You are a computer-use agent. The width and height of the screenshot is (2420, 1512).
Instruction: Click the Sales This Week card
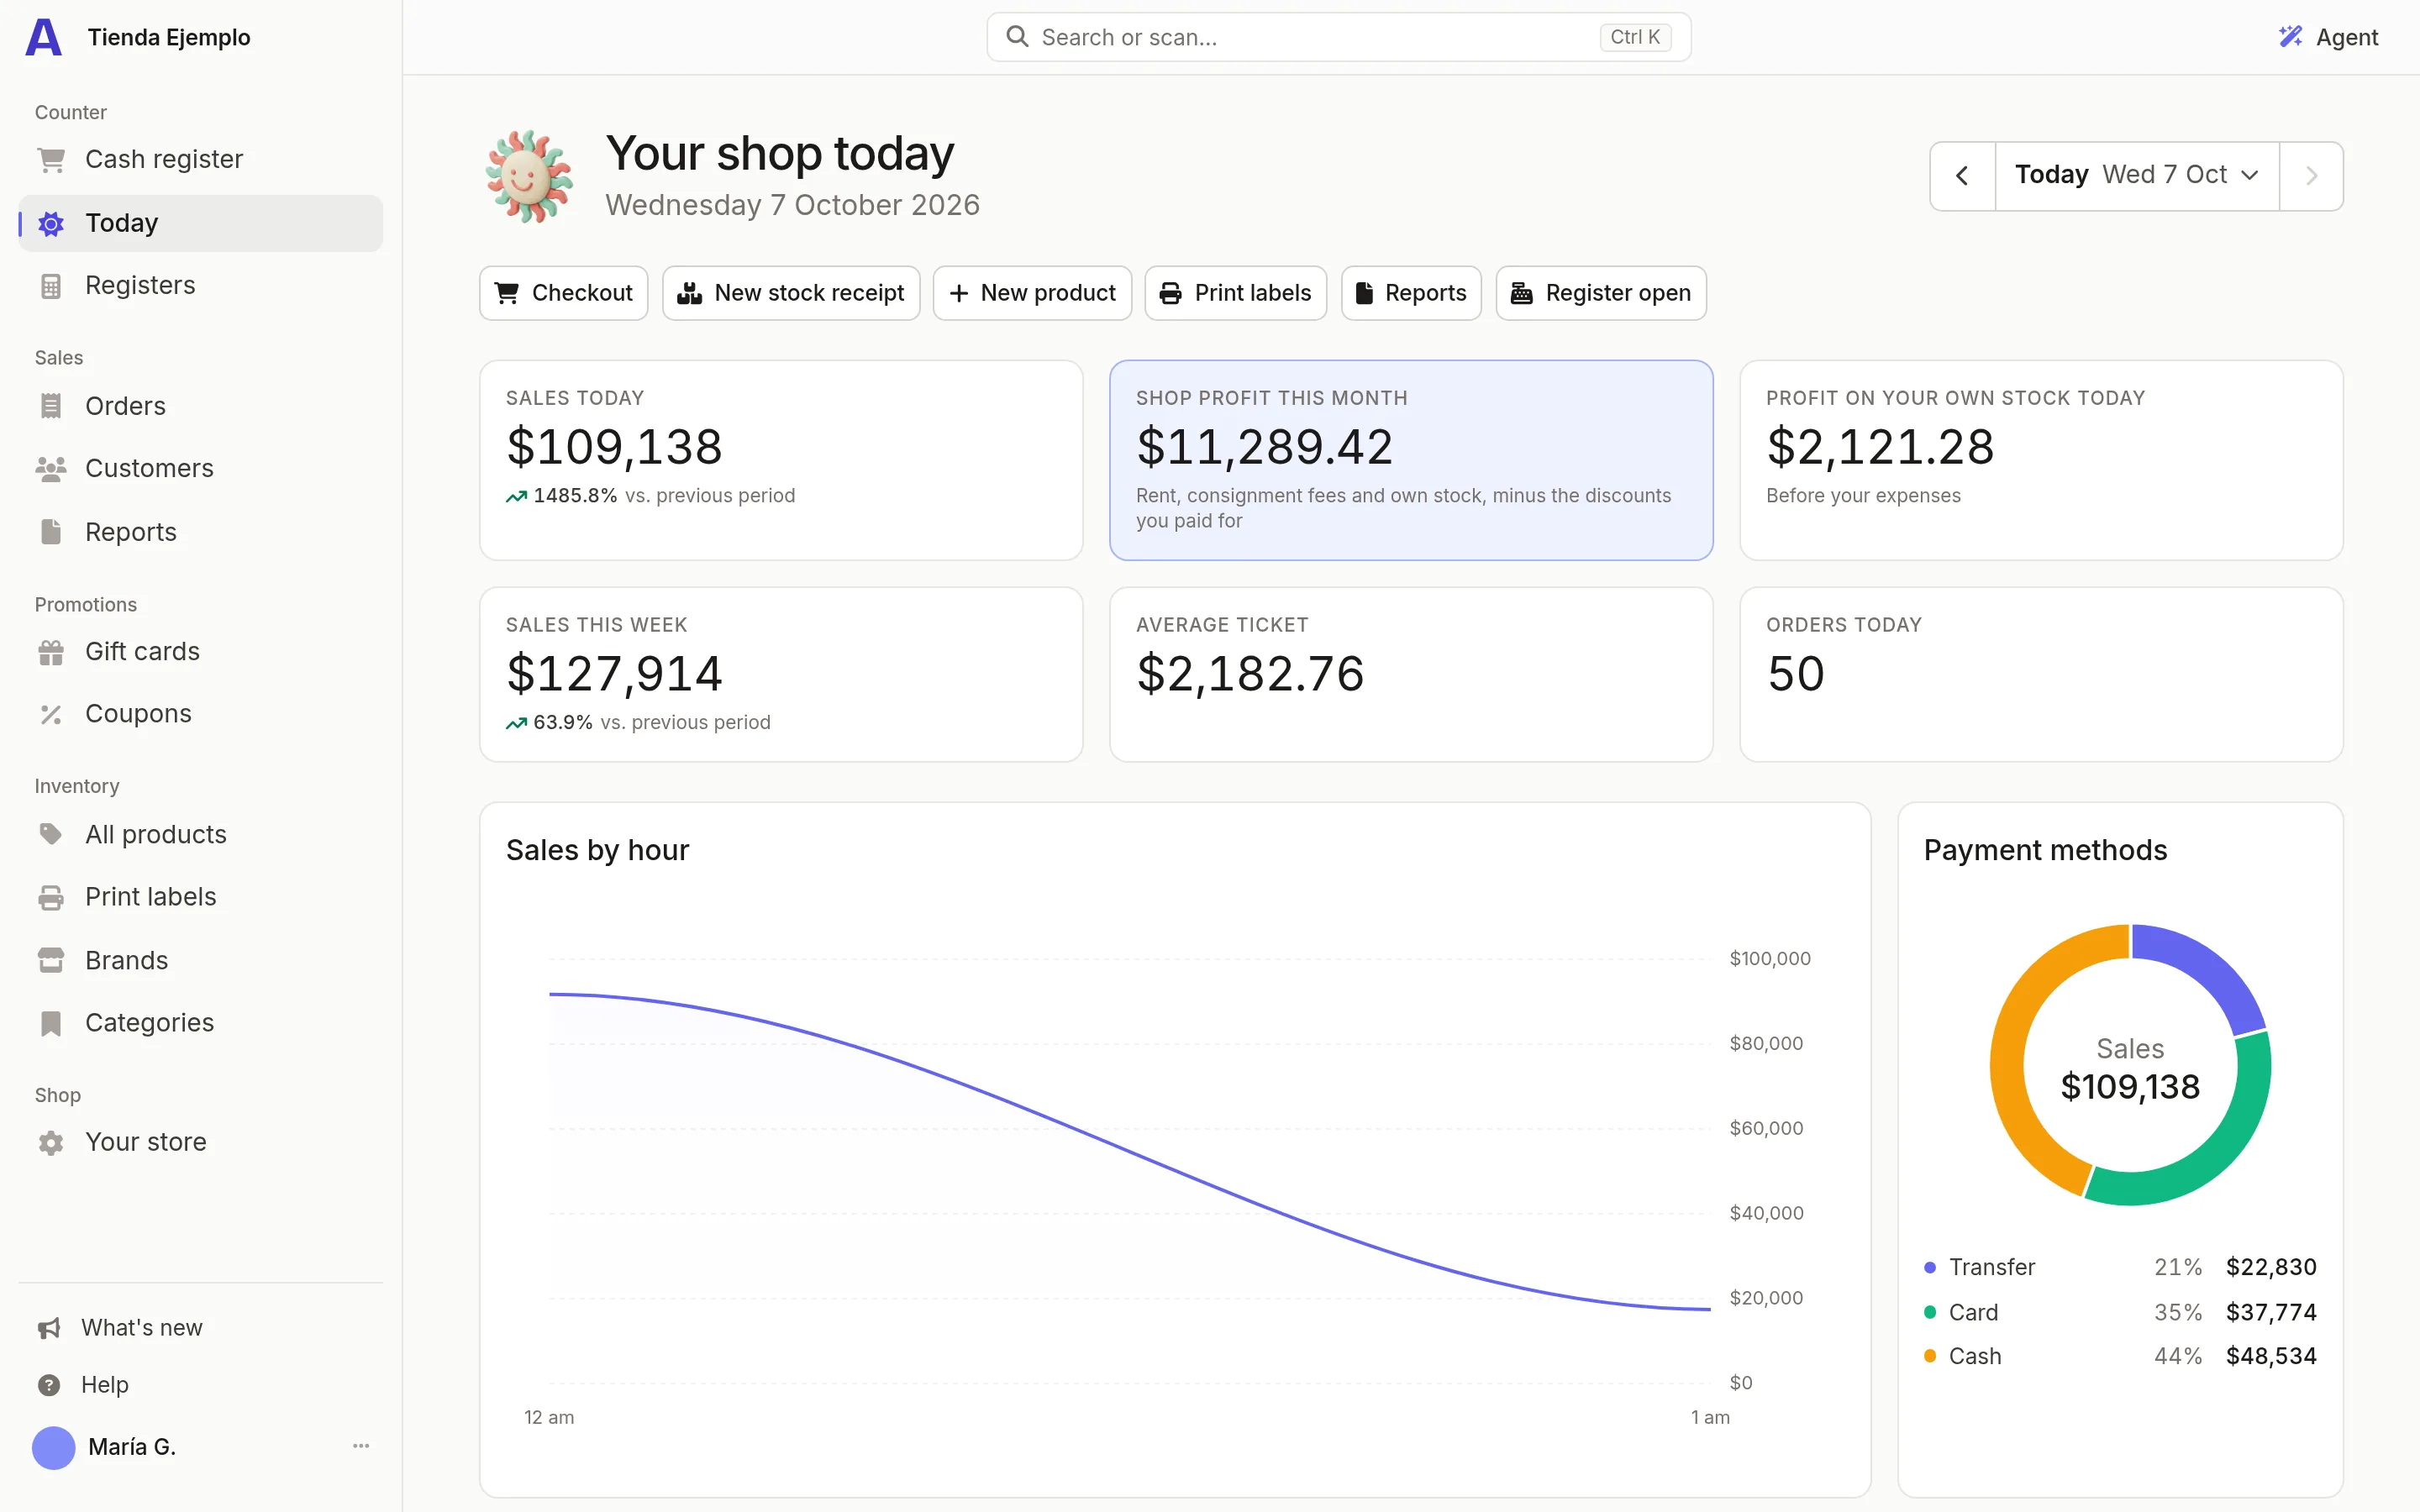[x=781, y=674]
